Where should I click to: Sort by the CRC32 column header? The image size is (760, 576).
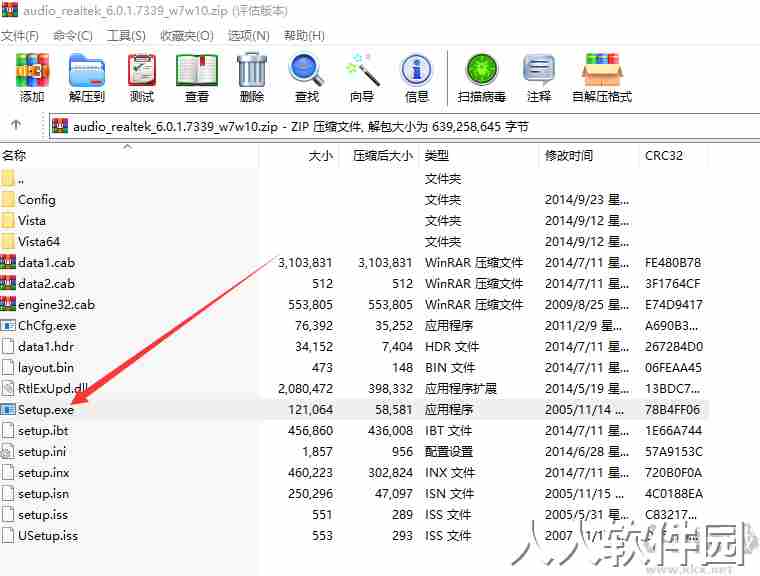tap(664, 156)
